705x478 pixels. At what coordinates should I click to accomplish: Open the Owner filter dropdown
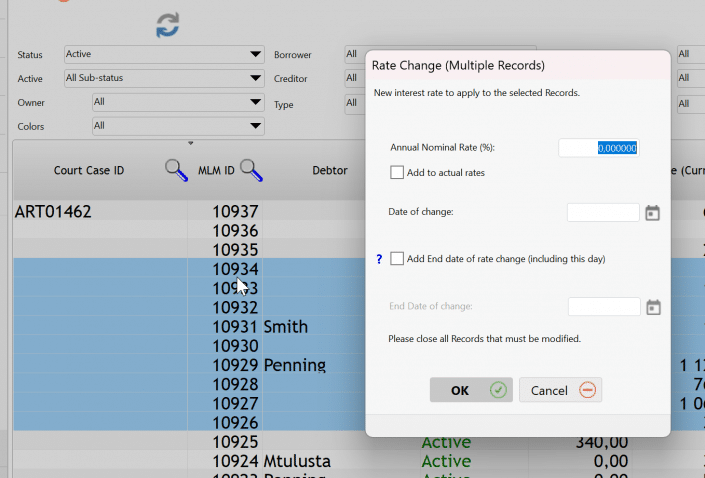click(x=177, y=102)
